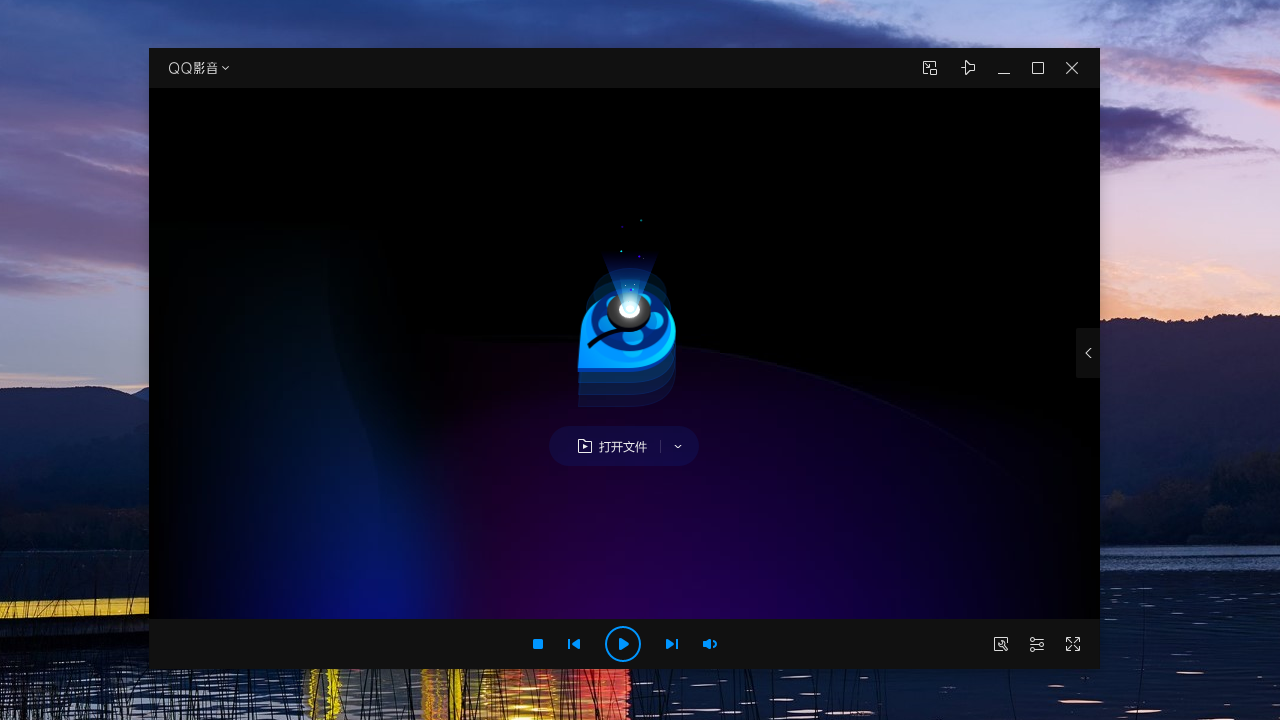Viewport: 1280px width, 720px height.
Task: Open playback adjustment sliders settings icon
Action: (x=1037, y=644)
